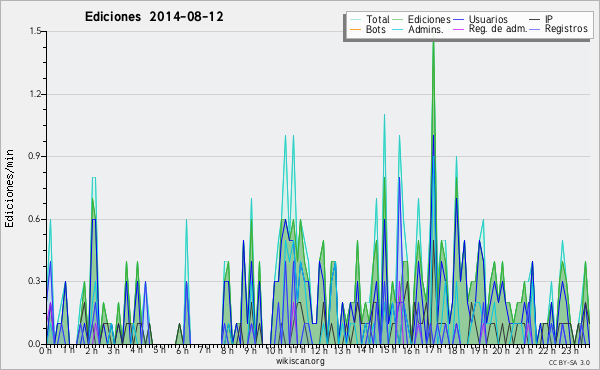Screen dimensions: 600x370
Task: Select the Registros legend label
Action: 566,29
